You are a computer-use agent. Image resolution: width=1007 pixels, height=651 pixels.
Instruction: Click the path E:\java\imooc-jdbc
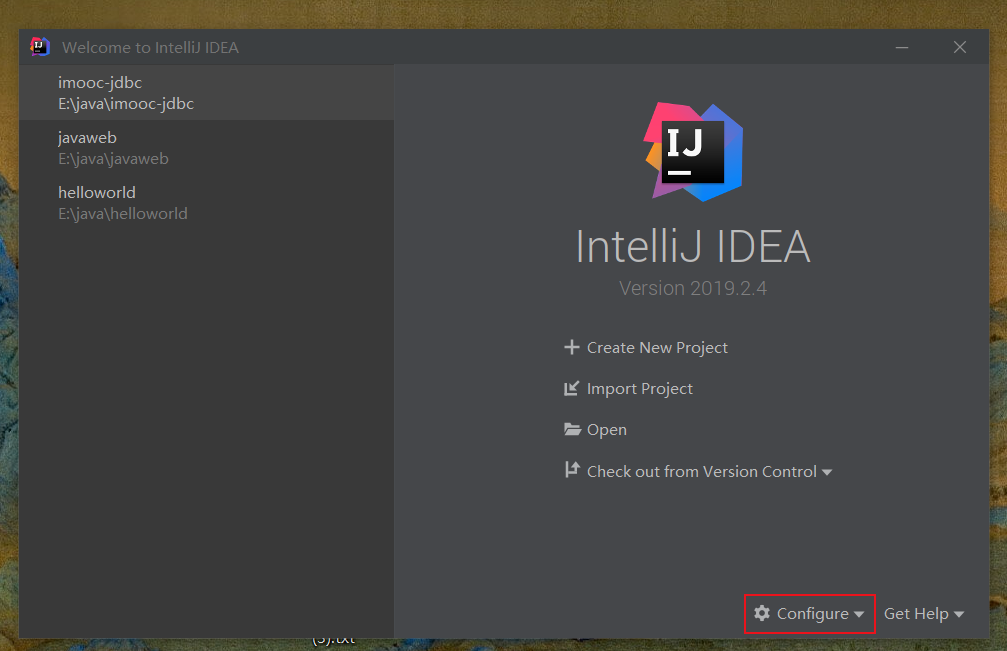[x=126, y=103]
